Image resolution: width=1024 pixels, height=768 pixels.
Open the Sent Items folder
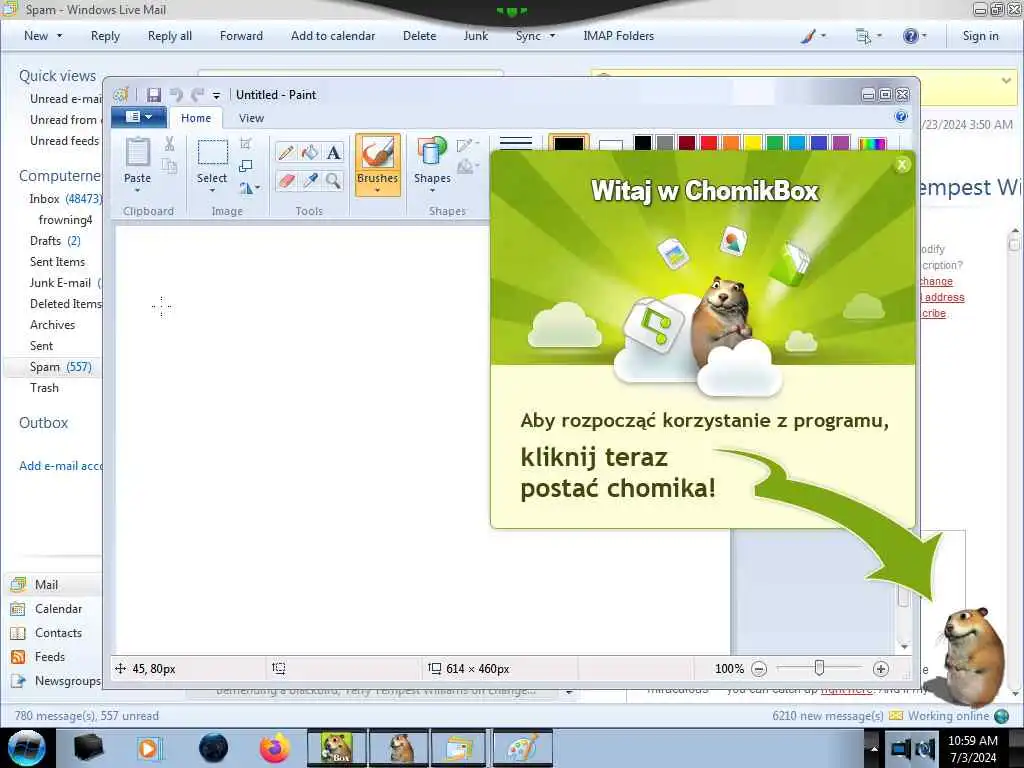coord(57,262)
